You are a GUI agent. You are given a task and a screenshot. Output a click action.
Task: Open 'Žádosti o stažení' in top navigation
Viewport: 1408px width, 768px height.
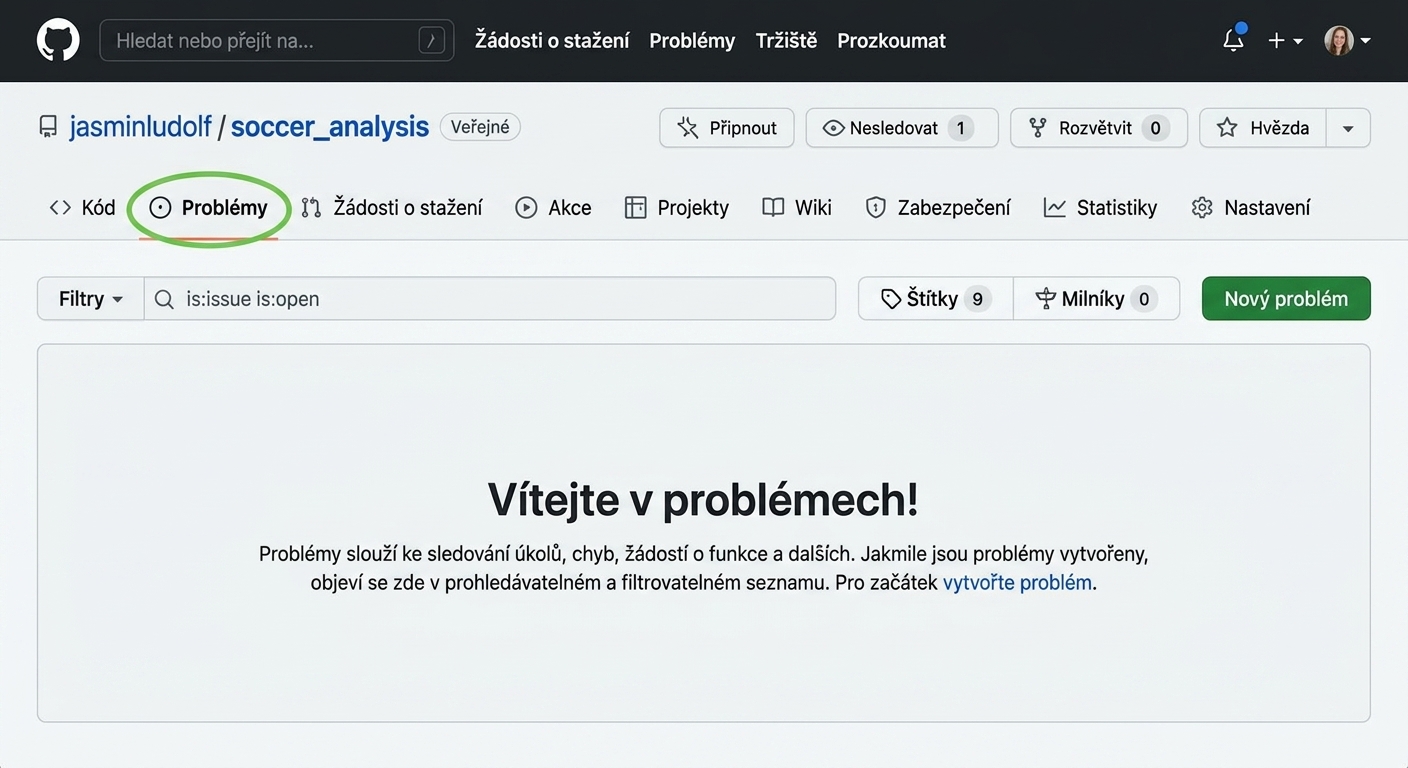click(552, 41)
